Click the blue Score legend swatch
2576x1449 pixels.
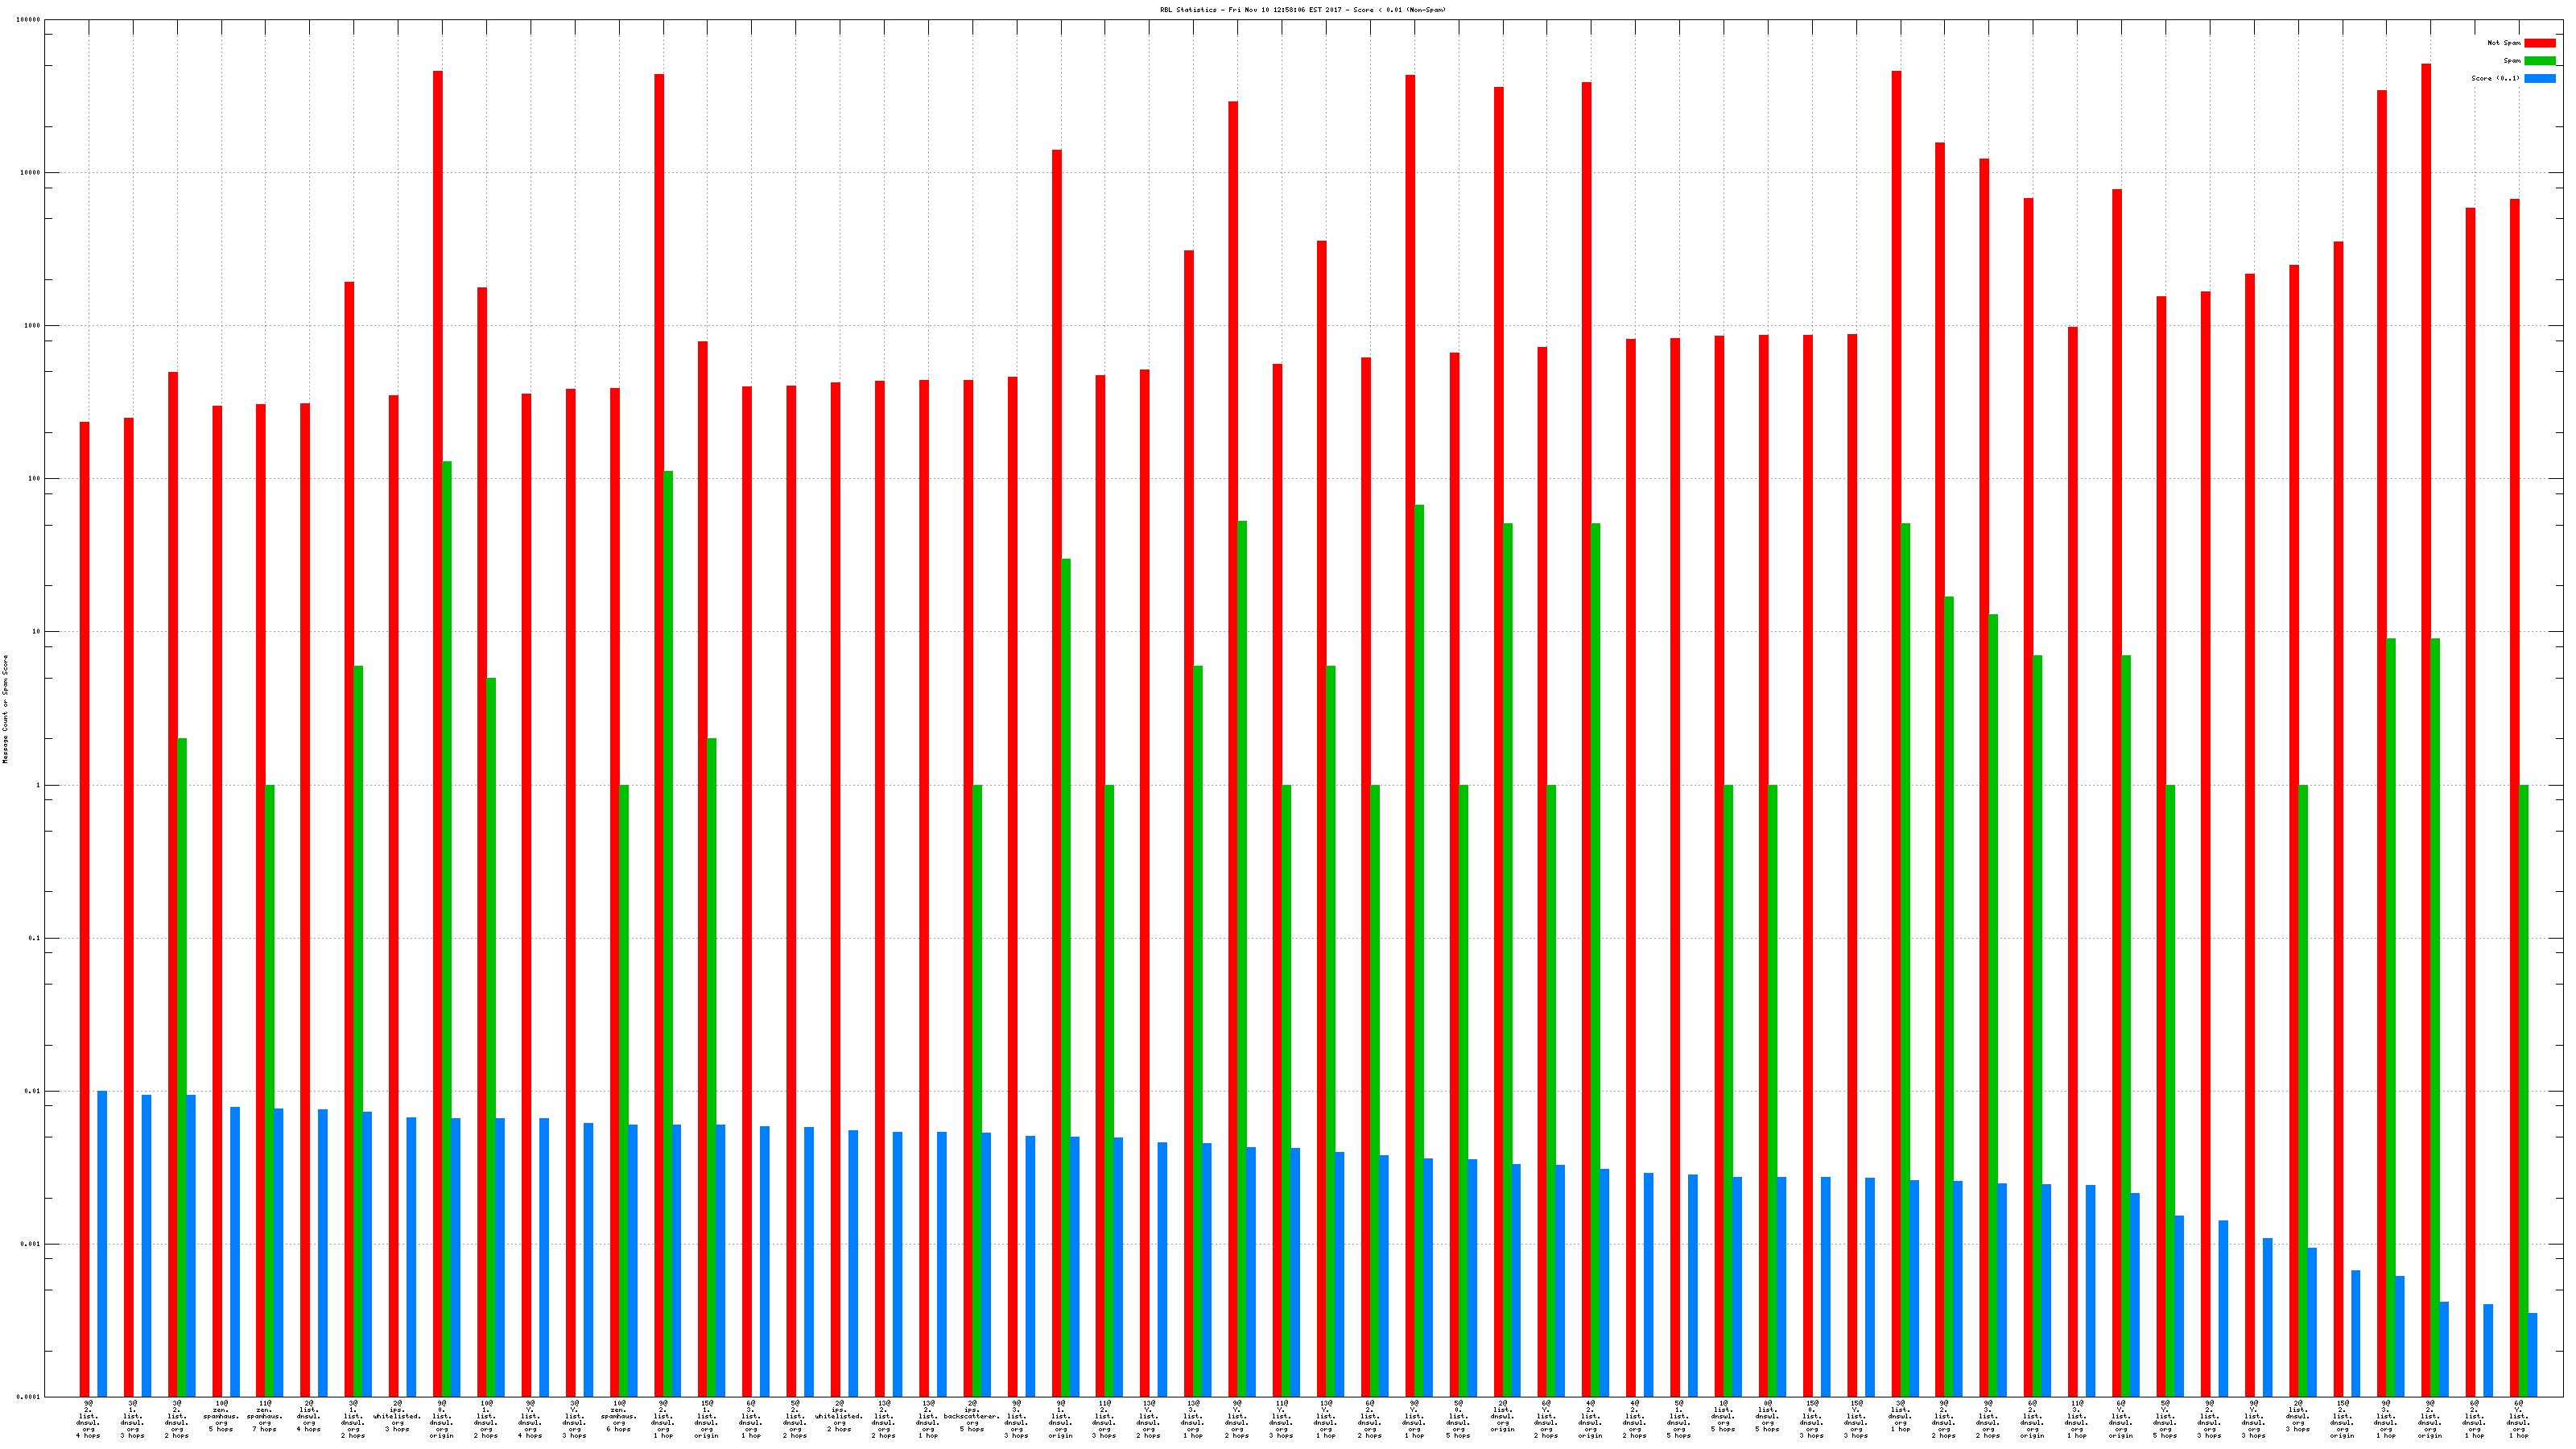click(2539, 78)
